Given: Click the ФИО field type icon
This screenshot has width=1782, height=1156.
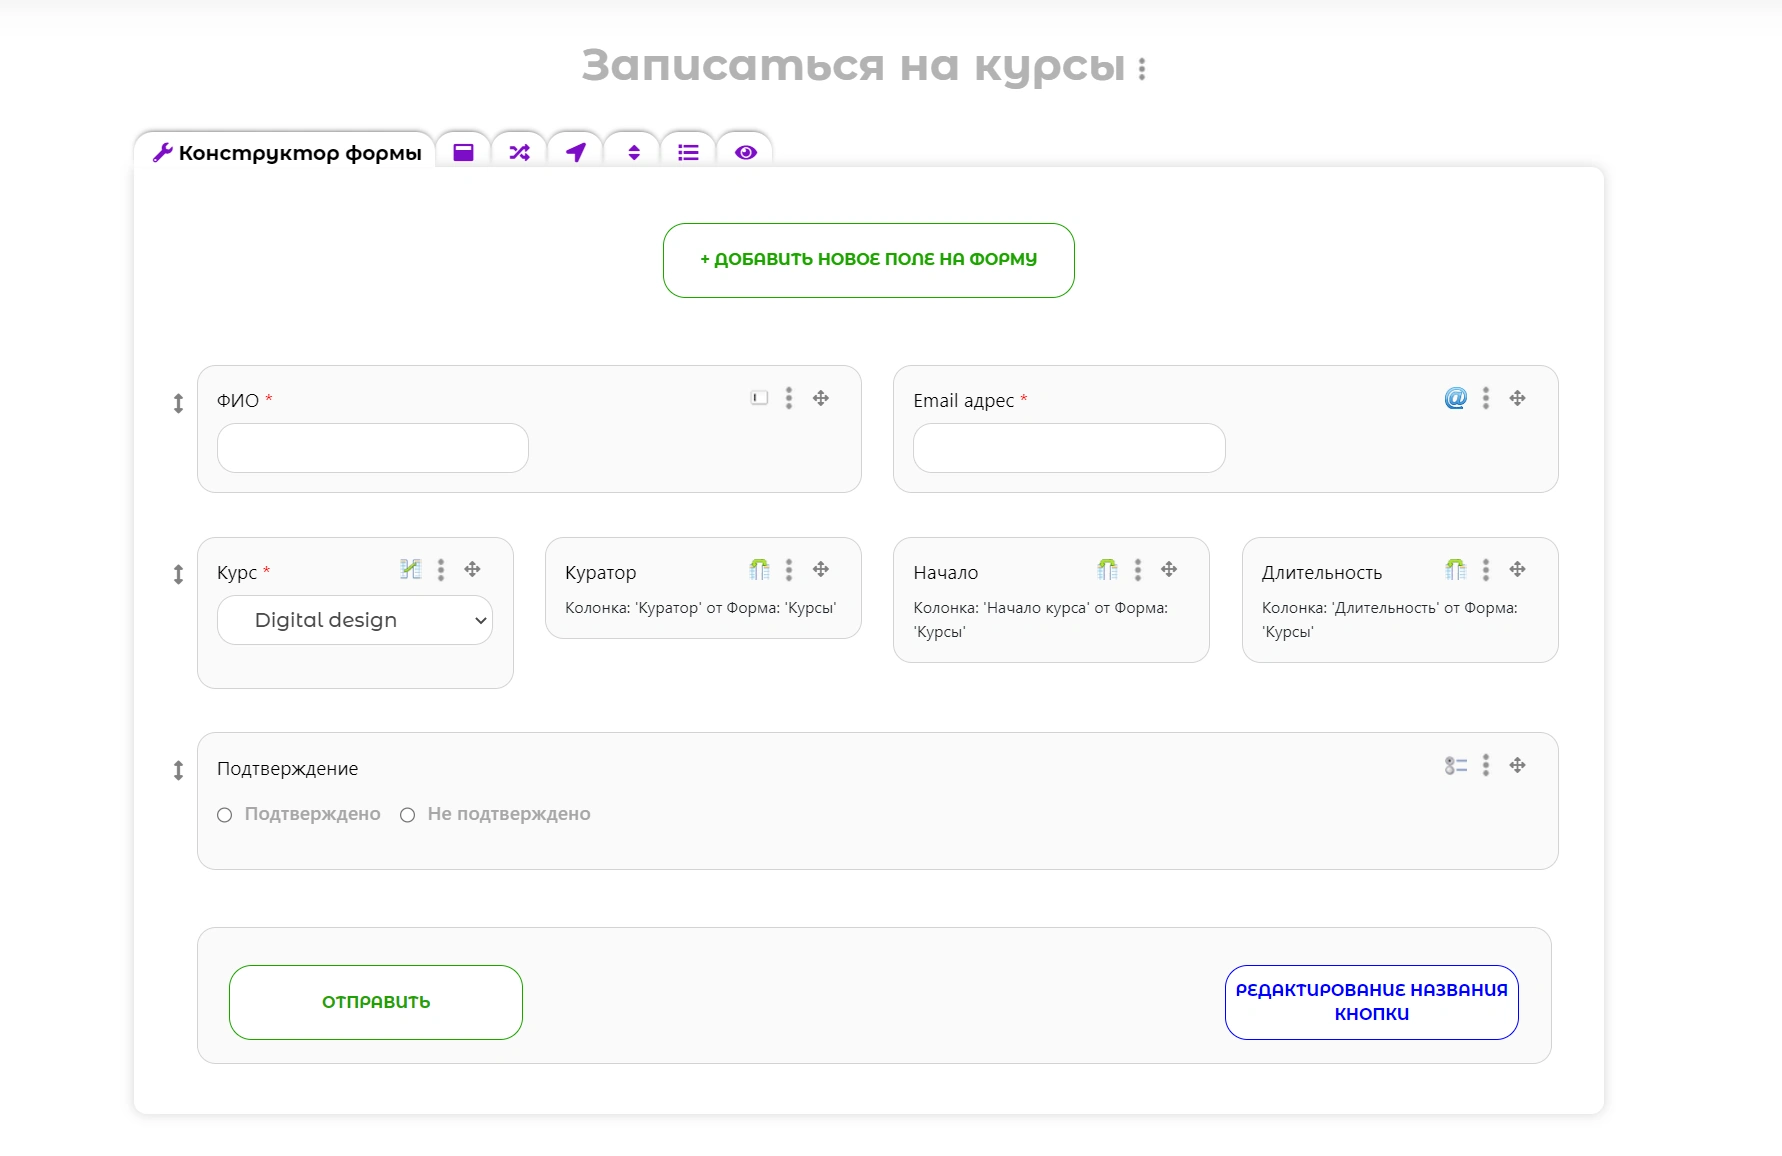Looking at the screenshot, I should point(760,398).
